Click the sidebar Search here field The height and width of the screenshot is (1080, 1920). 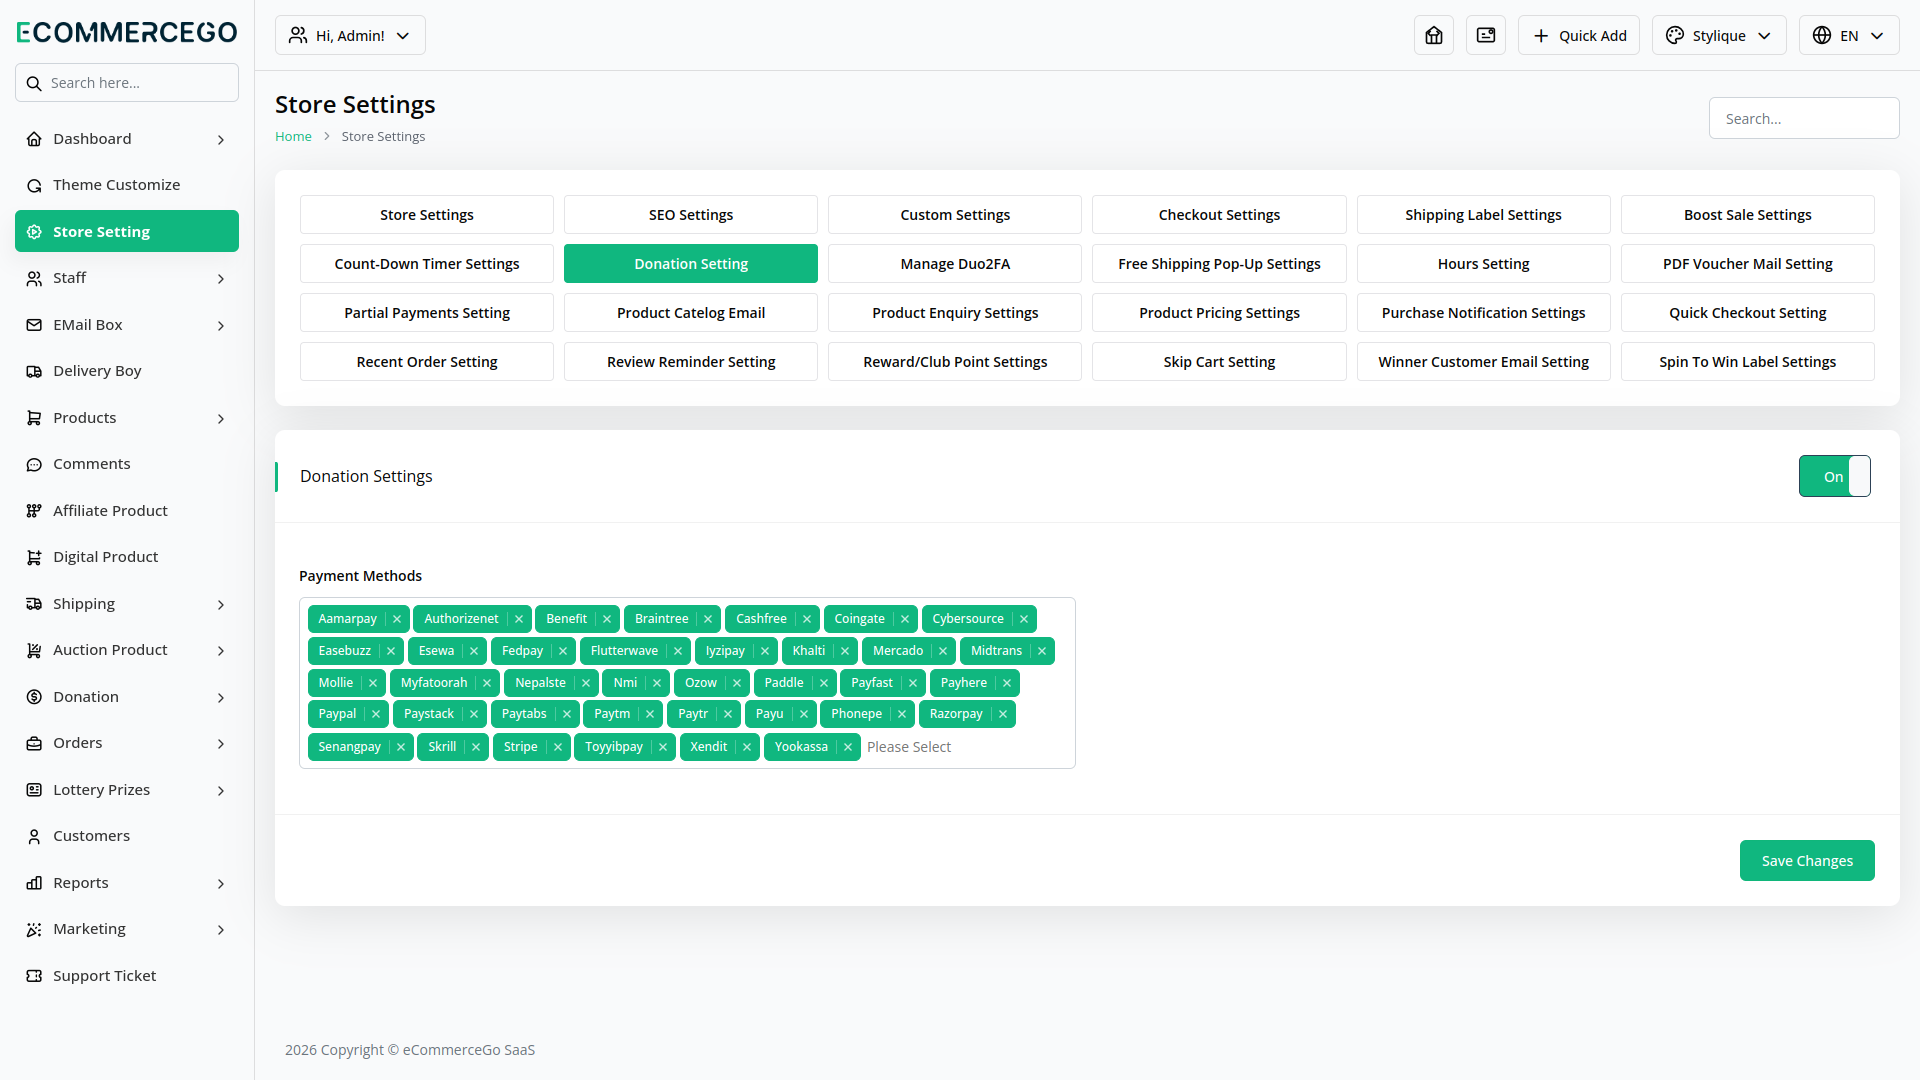point(127,83)
